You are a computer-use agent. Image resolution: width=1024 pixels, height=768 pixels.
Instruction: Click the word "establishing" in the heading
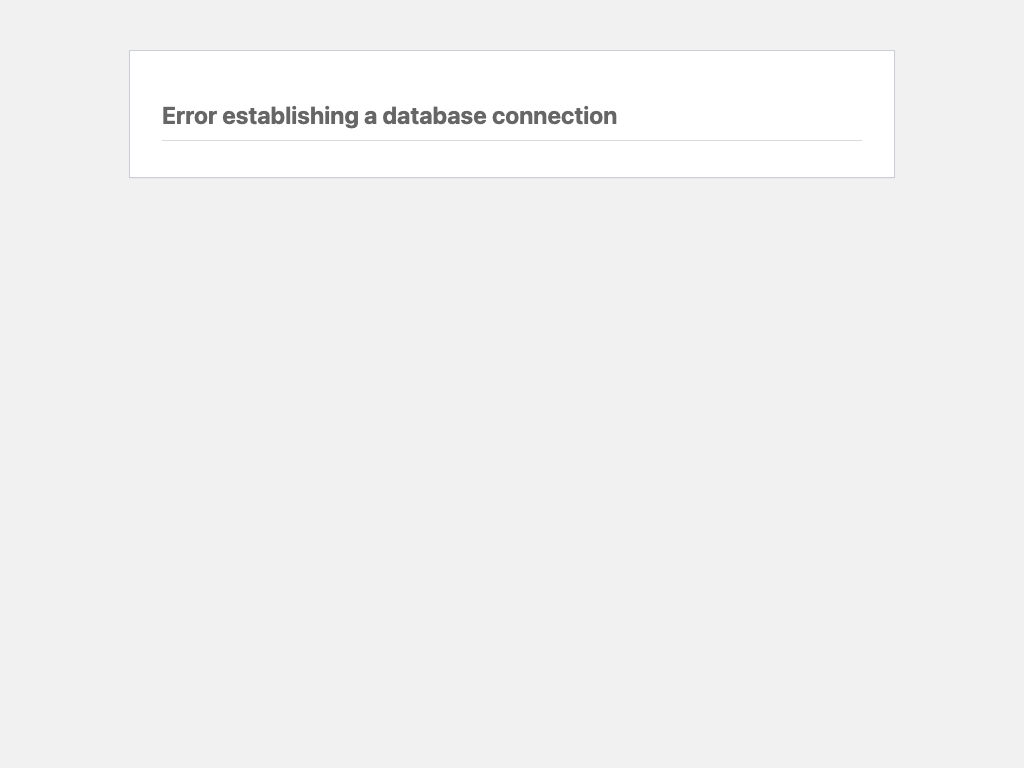291,116
